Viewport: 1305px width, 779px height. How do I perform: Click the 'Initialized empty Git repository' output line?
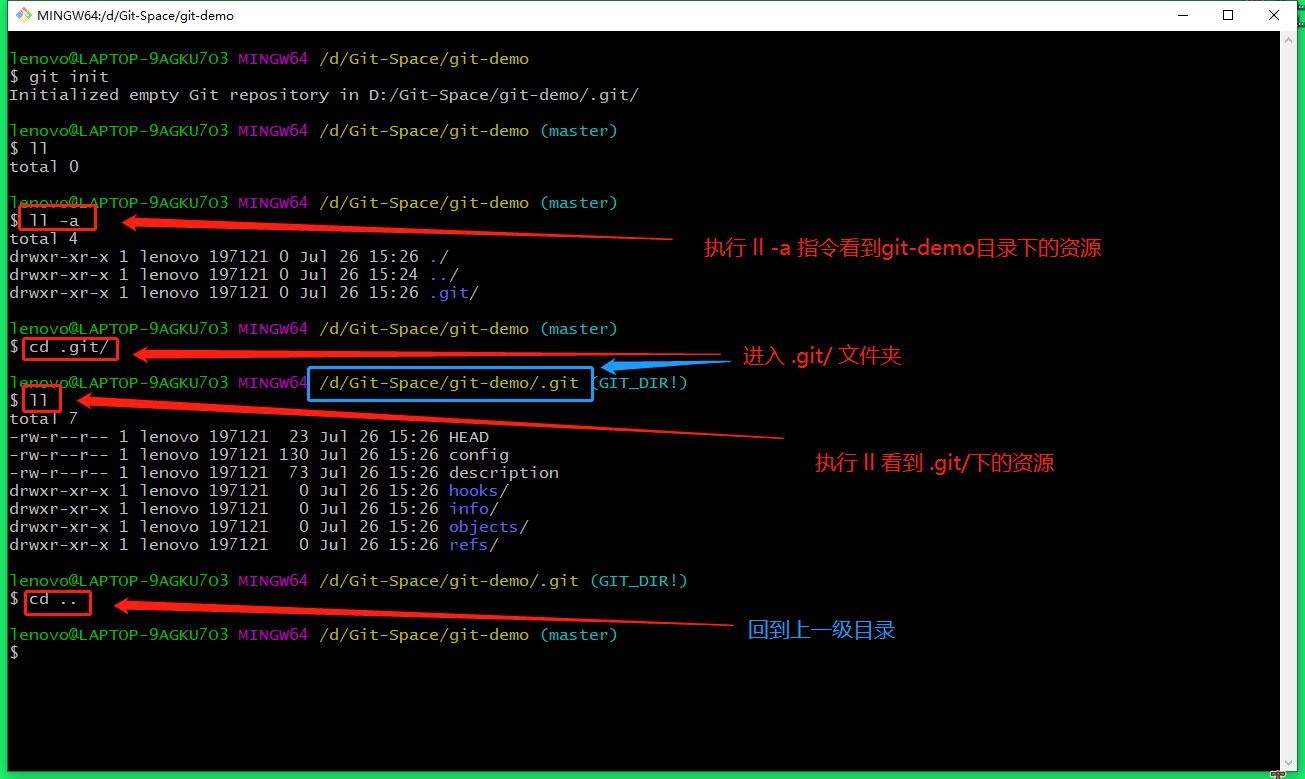click(324, 95)
